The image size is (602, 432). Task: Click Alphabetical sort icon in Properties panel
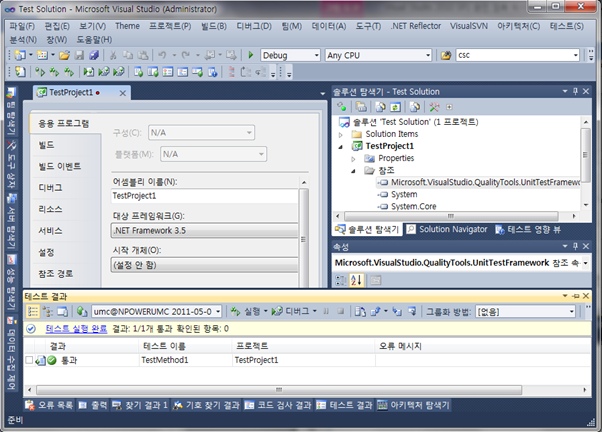click(356, 280)
